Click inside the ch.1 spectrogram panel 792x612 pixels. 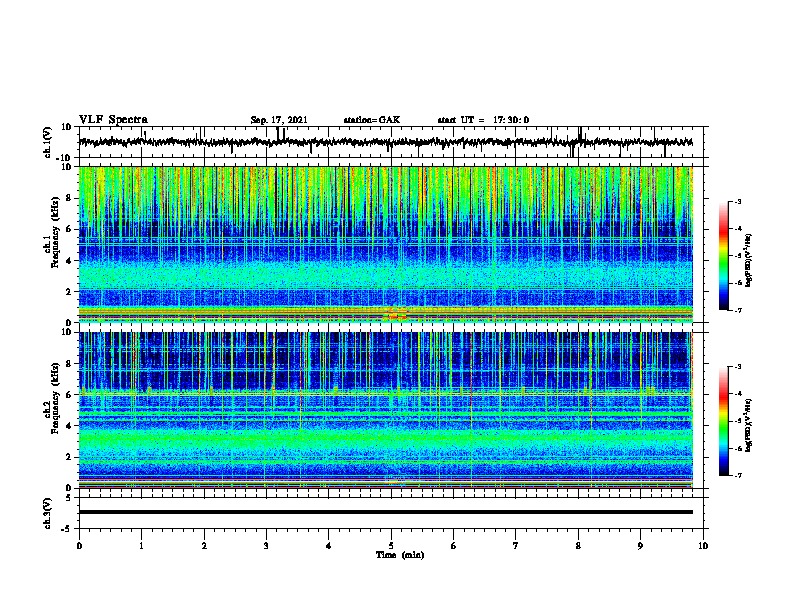[385, 244]
